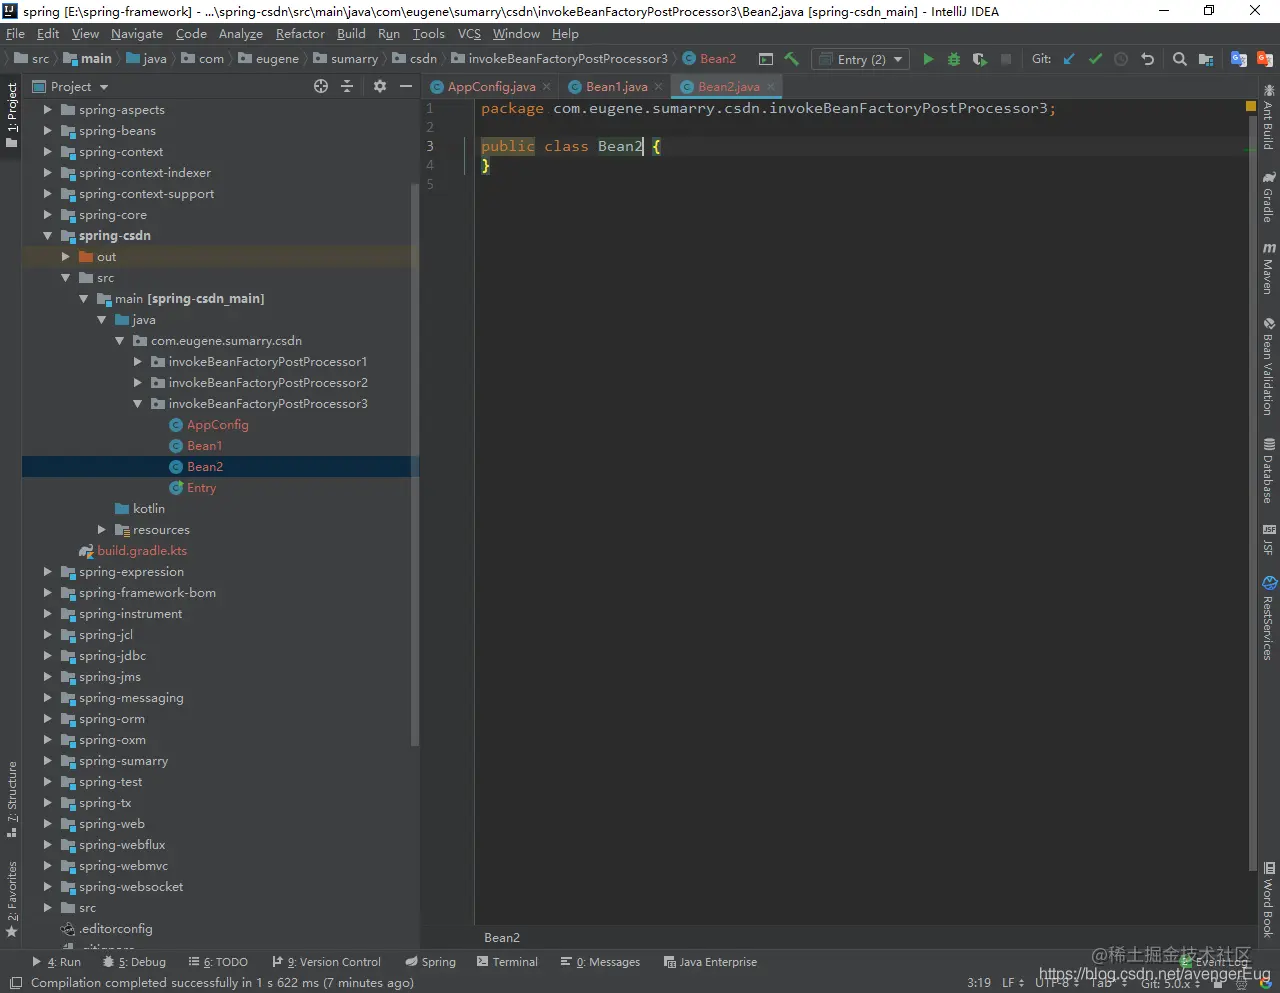Open Java Enterprise tool window
This screenshot has width=1280, height=993.
[x=710, y=962]
